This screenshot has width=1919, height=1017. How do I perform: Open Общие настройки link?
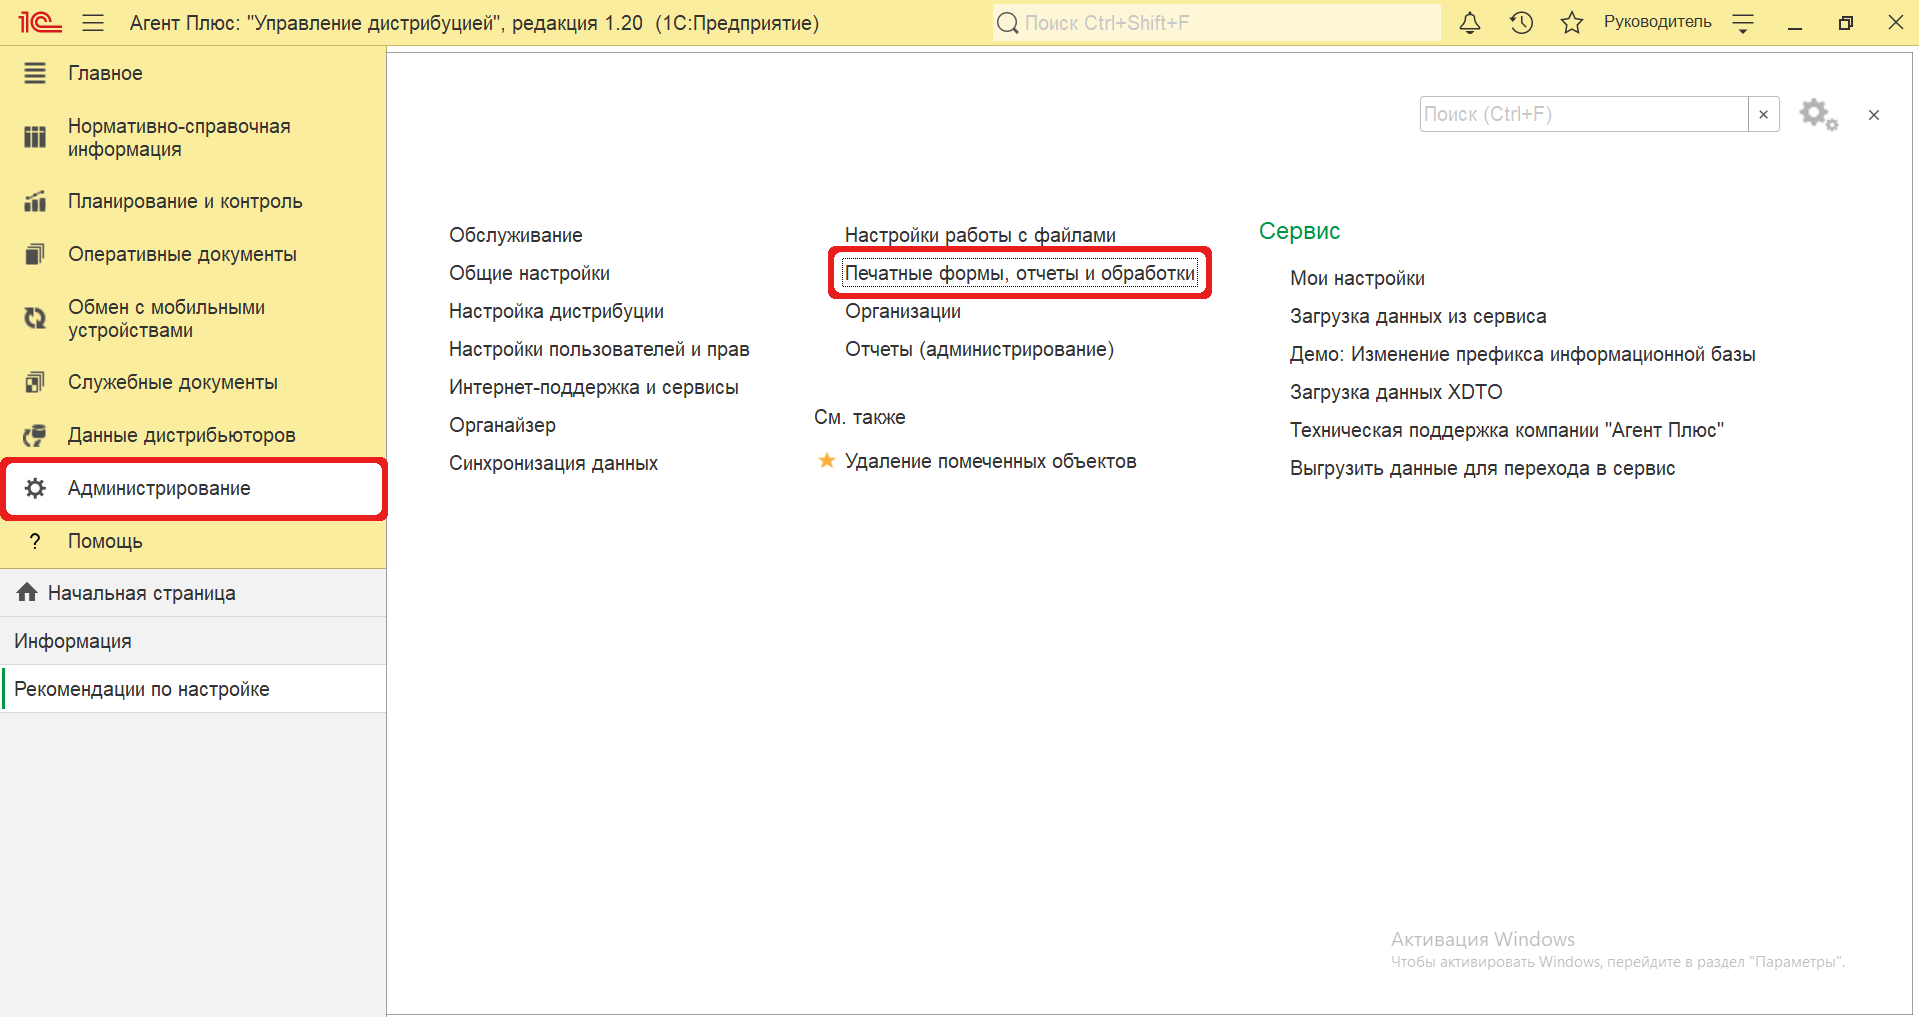(x=529, y=273)
